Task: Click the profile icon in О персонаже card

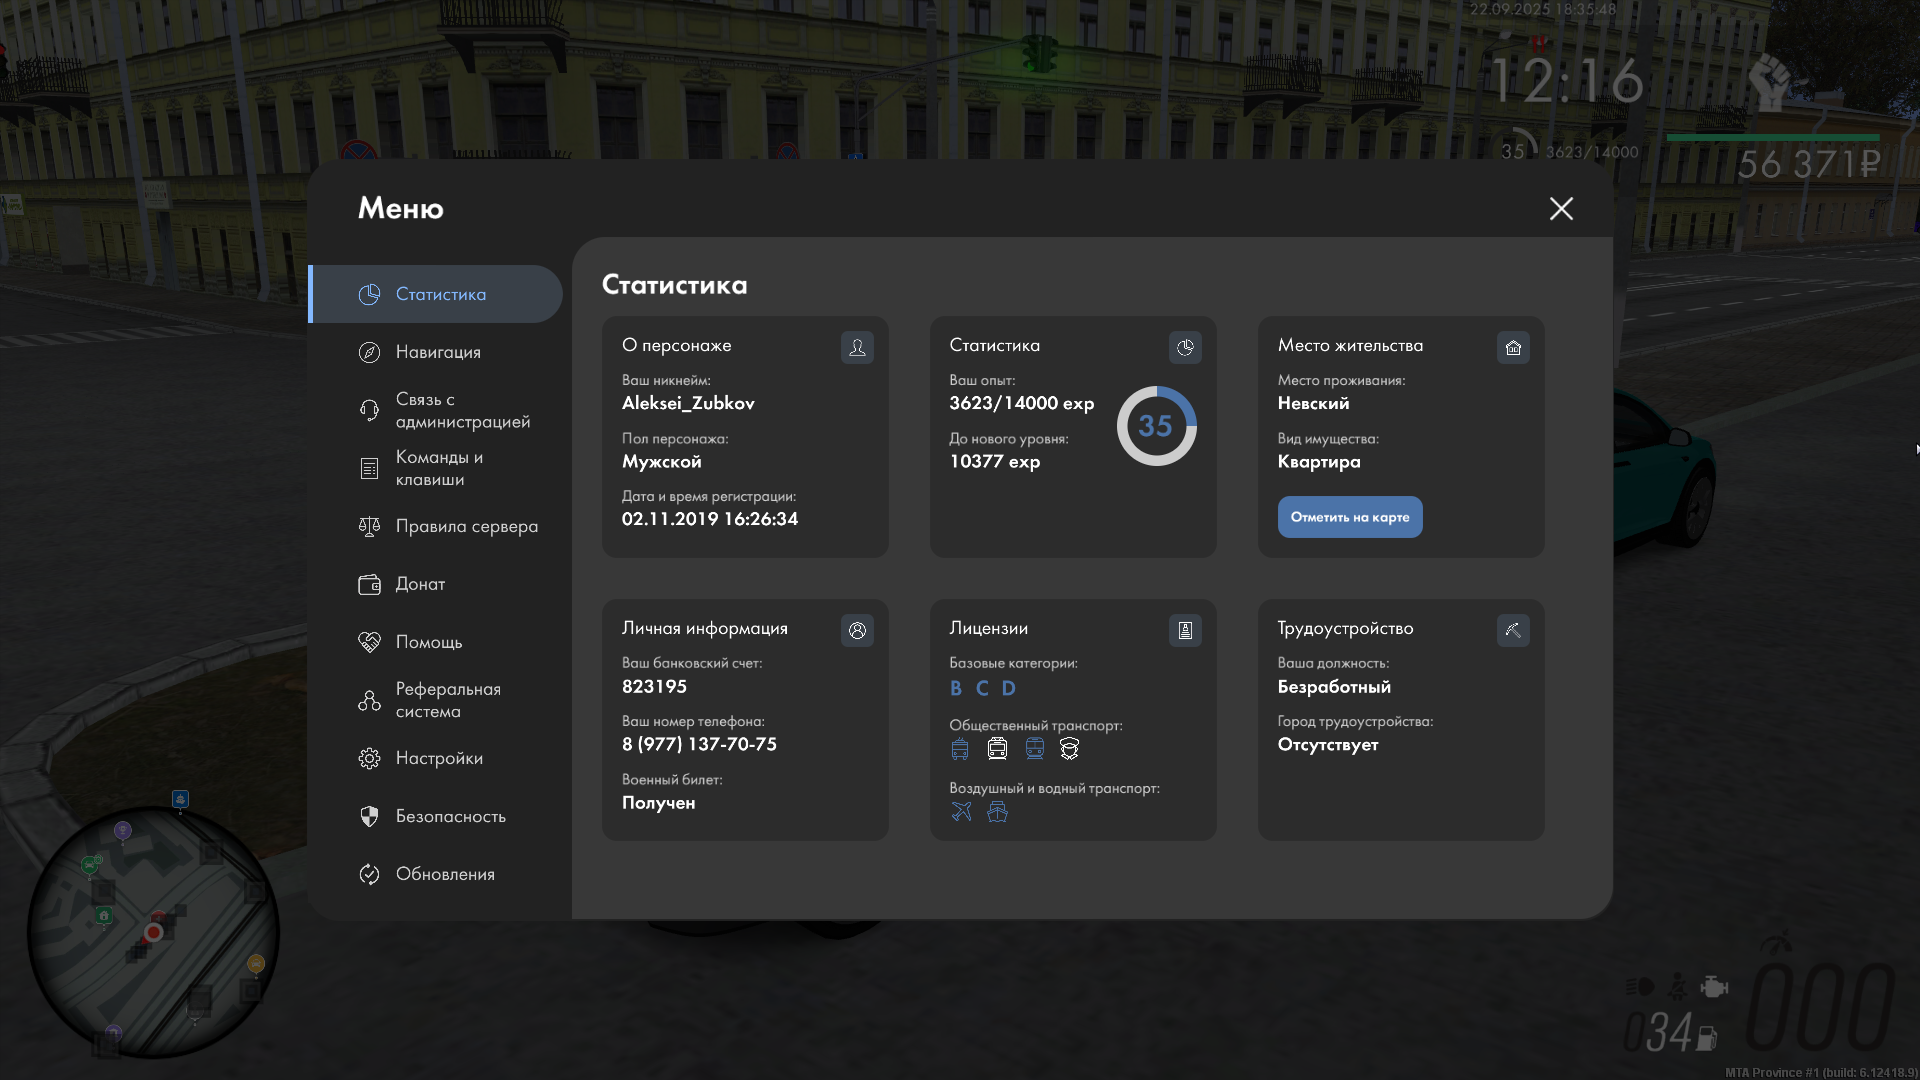Action: (857, 347)
